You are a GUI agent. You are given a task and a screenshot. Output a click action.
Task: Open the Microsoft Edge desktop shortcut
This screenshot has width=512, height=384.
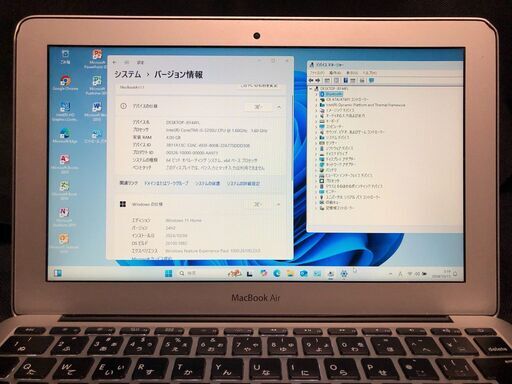(x=65, y=136)
